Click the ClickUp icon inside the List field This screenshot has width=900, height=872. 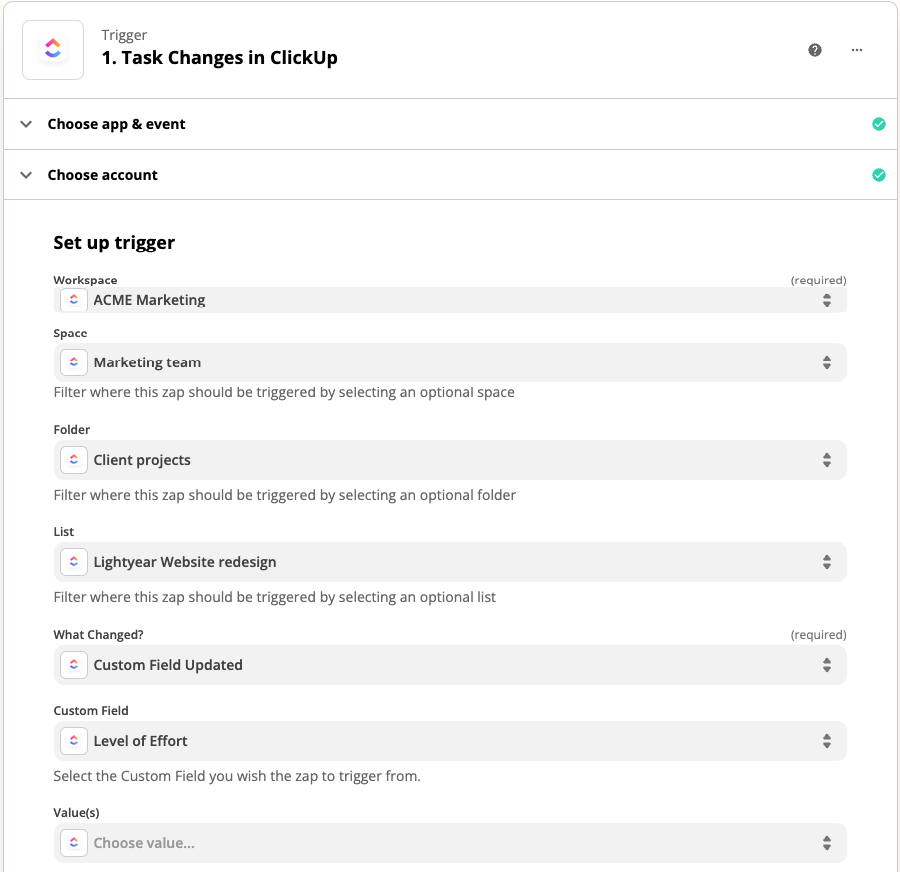pos(73,562)
